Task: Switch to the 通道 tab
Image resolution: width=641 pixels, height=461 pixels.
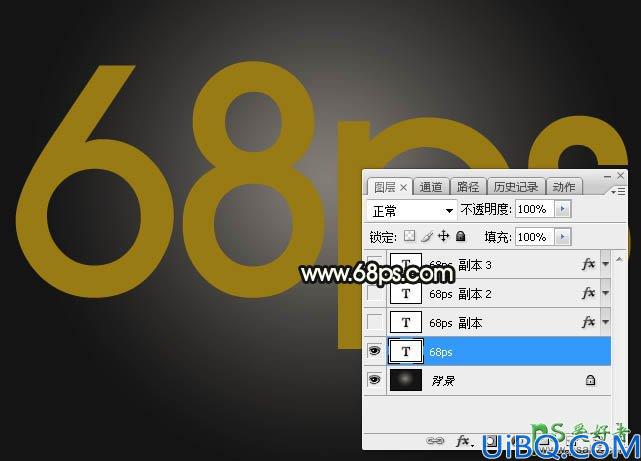Action: (x=431, y=187)
